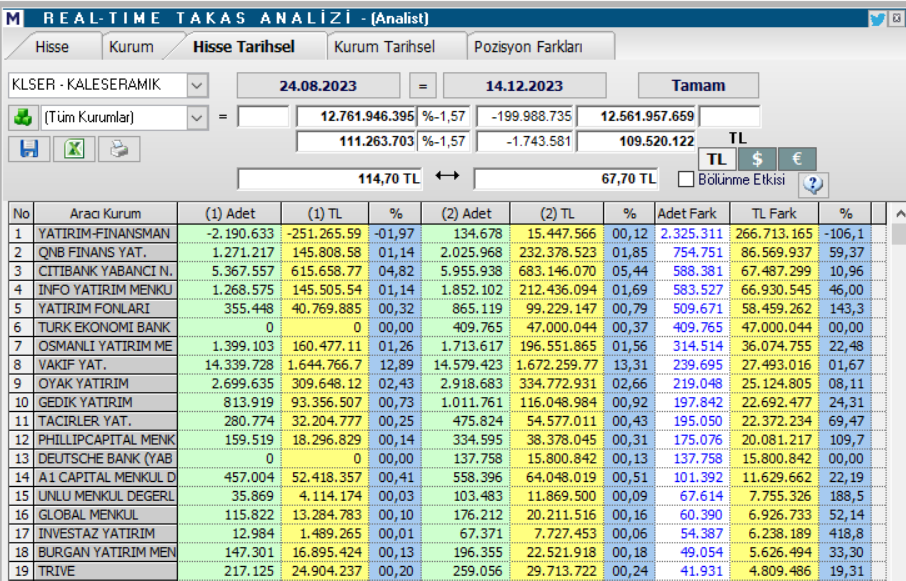This screenshot has height=581, width=906.
Task: Click the green clover broker filter icon
Action: 23,117
